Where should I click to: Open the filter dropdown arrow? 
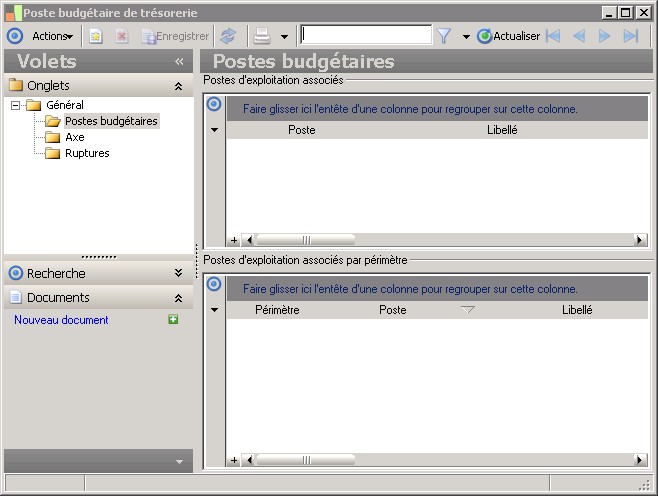[466, 37]
